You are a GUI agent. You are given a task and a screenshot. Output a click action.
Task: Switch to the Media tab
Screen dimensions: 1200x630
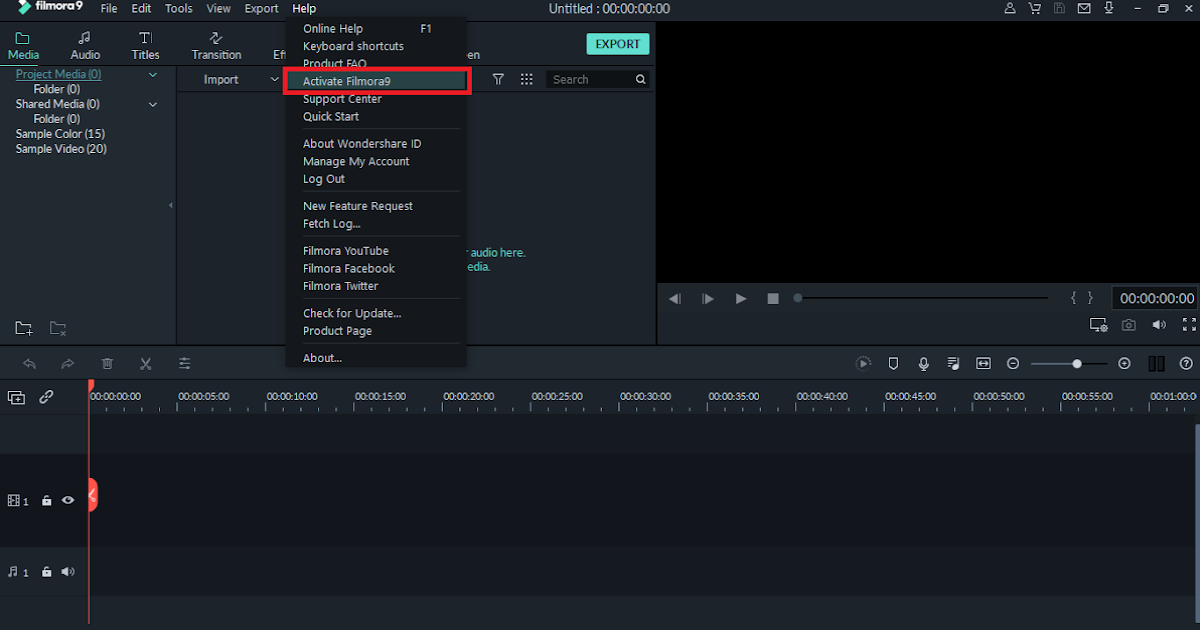tap(23, 46)
